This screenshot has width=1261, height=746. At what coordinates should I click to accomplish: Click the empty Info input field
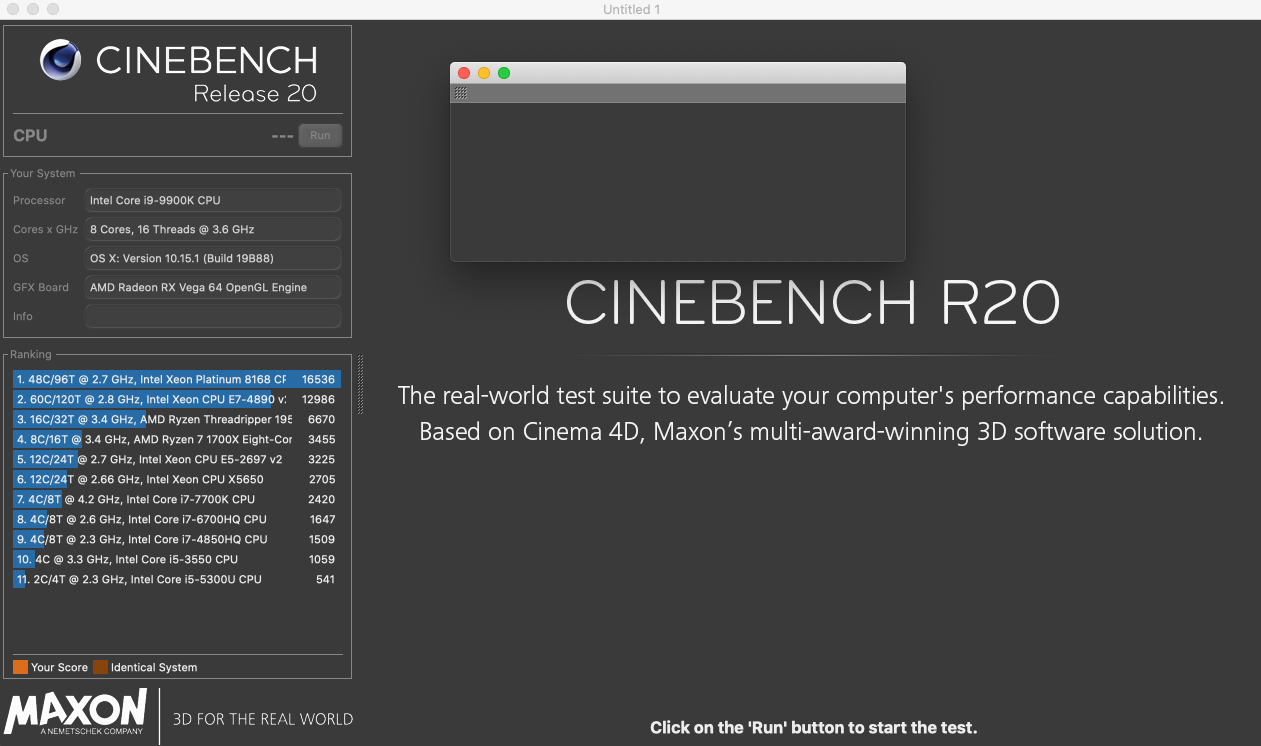(213, 316)
